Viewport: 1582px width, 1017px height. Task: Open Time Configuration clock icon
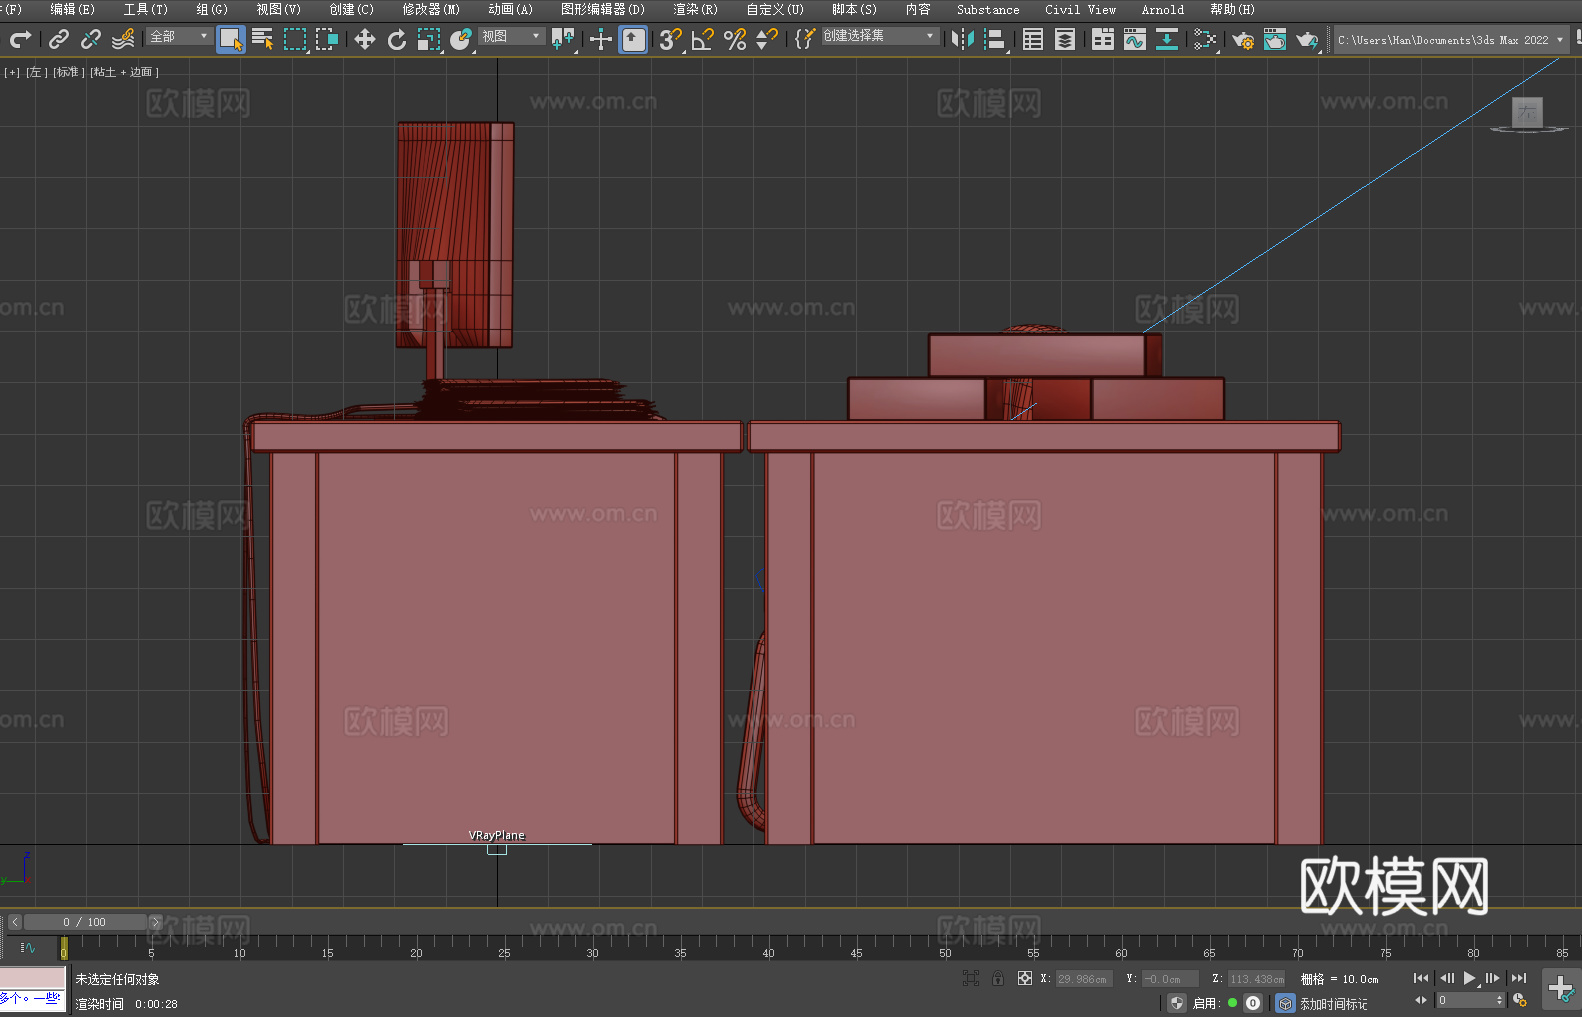[1520, 1000]
